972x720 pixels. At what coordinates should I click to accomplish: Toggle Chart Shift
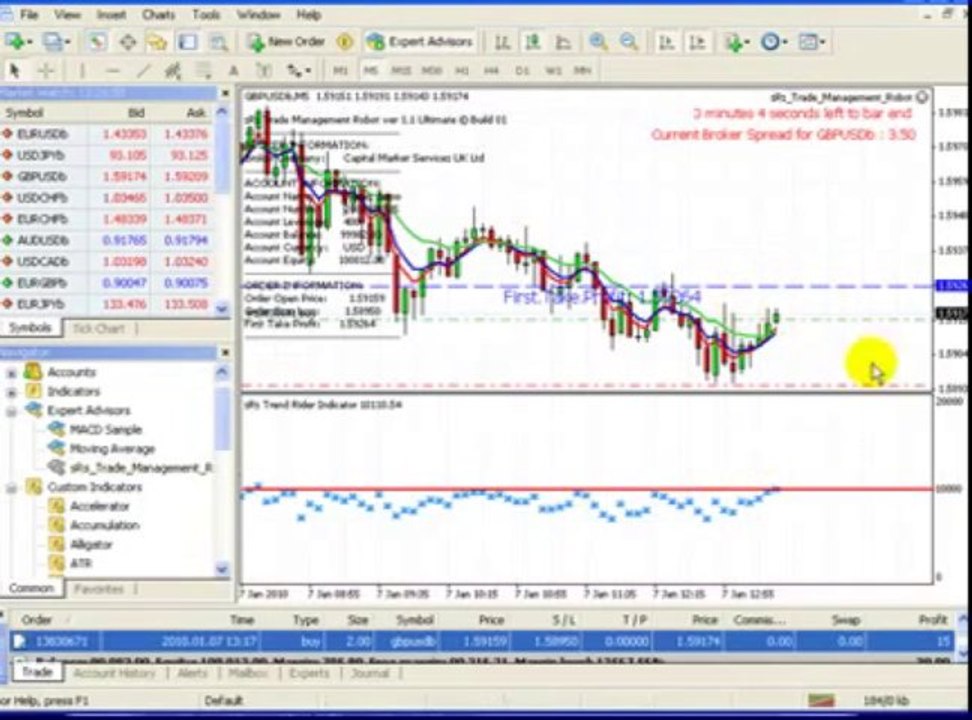pyautogui.click(x=697, y=42)
